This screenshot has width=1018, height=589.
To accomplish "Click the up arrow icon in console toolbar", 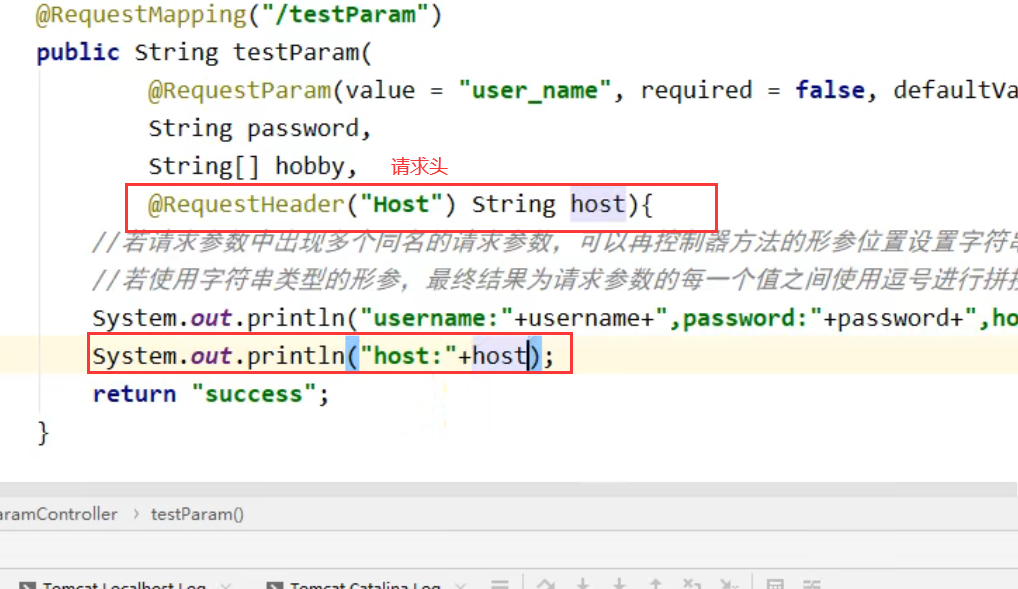I will point(656,585).
